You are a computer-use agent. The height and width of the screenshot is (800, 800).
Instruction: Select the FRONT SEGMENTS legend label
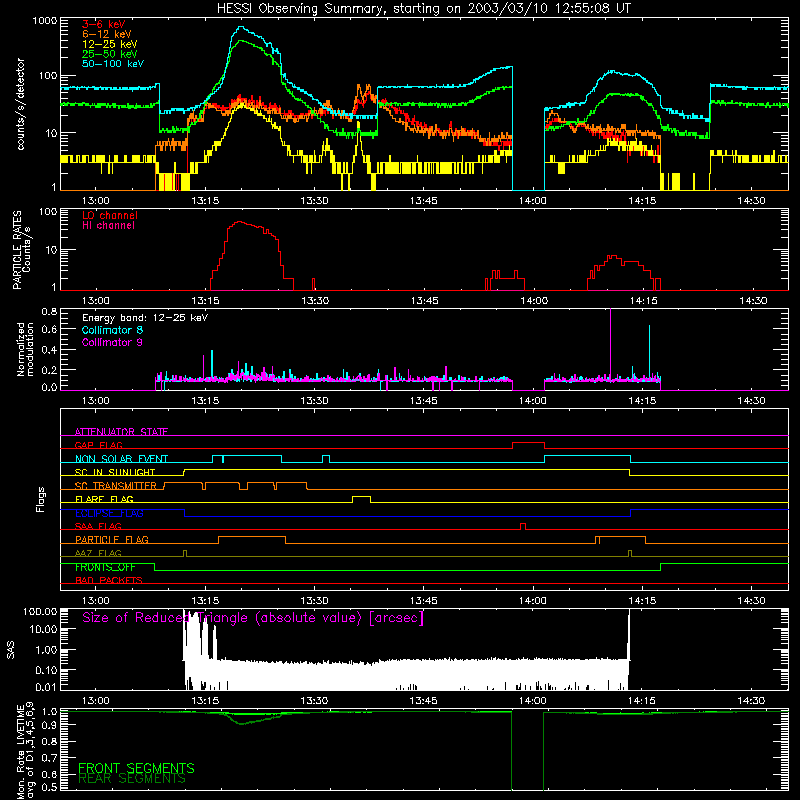[x=136, y=768]
